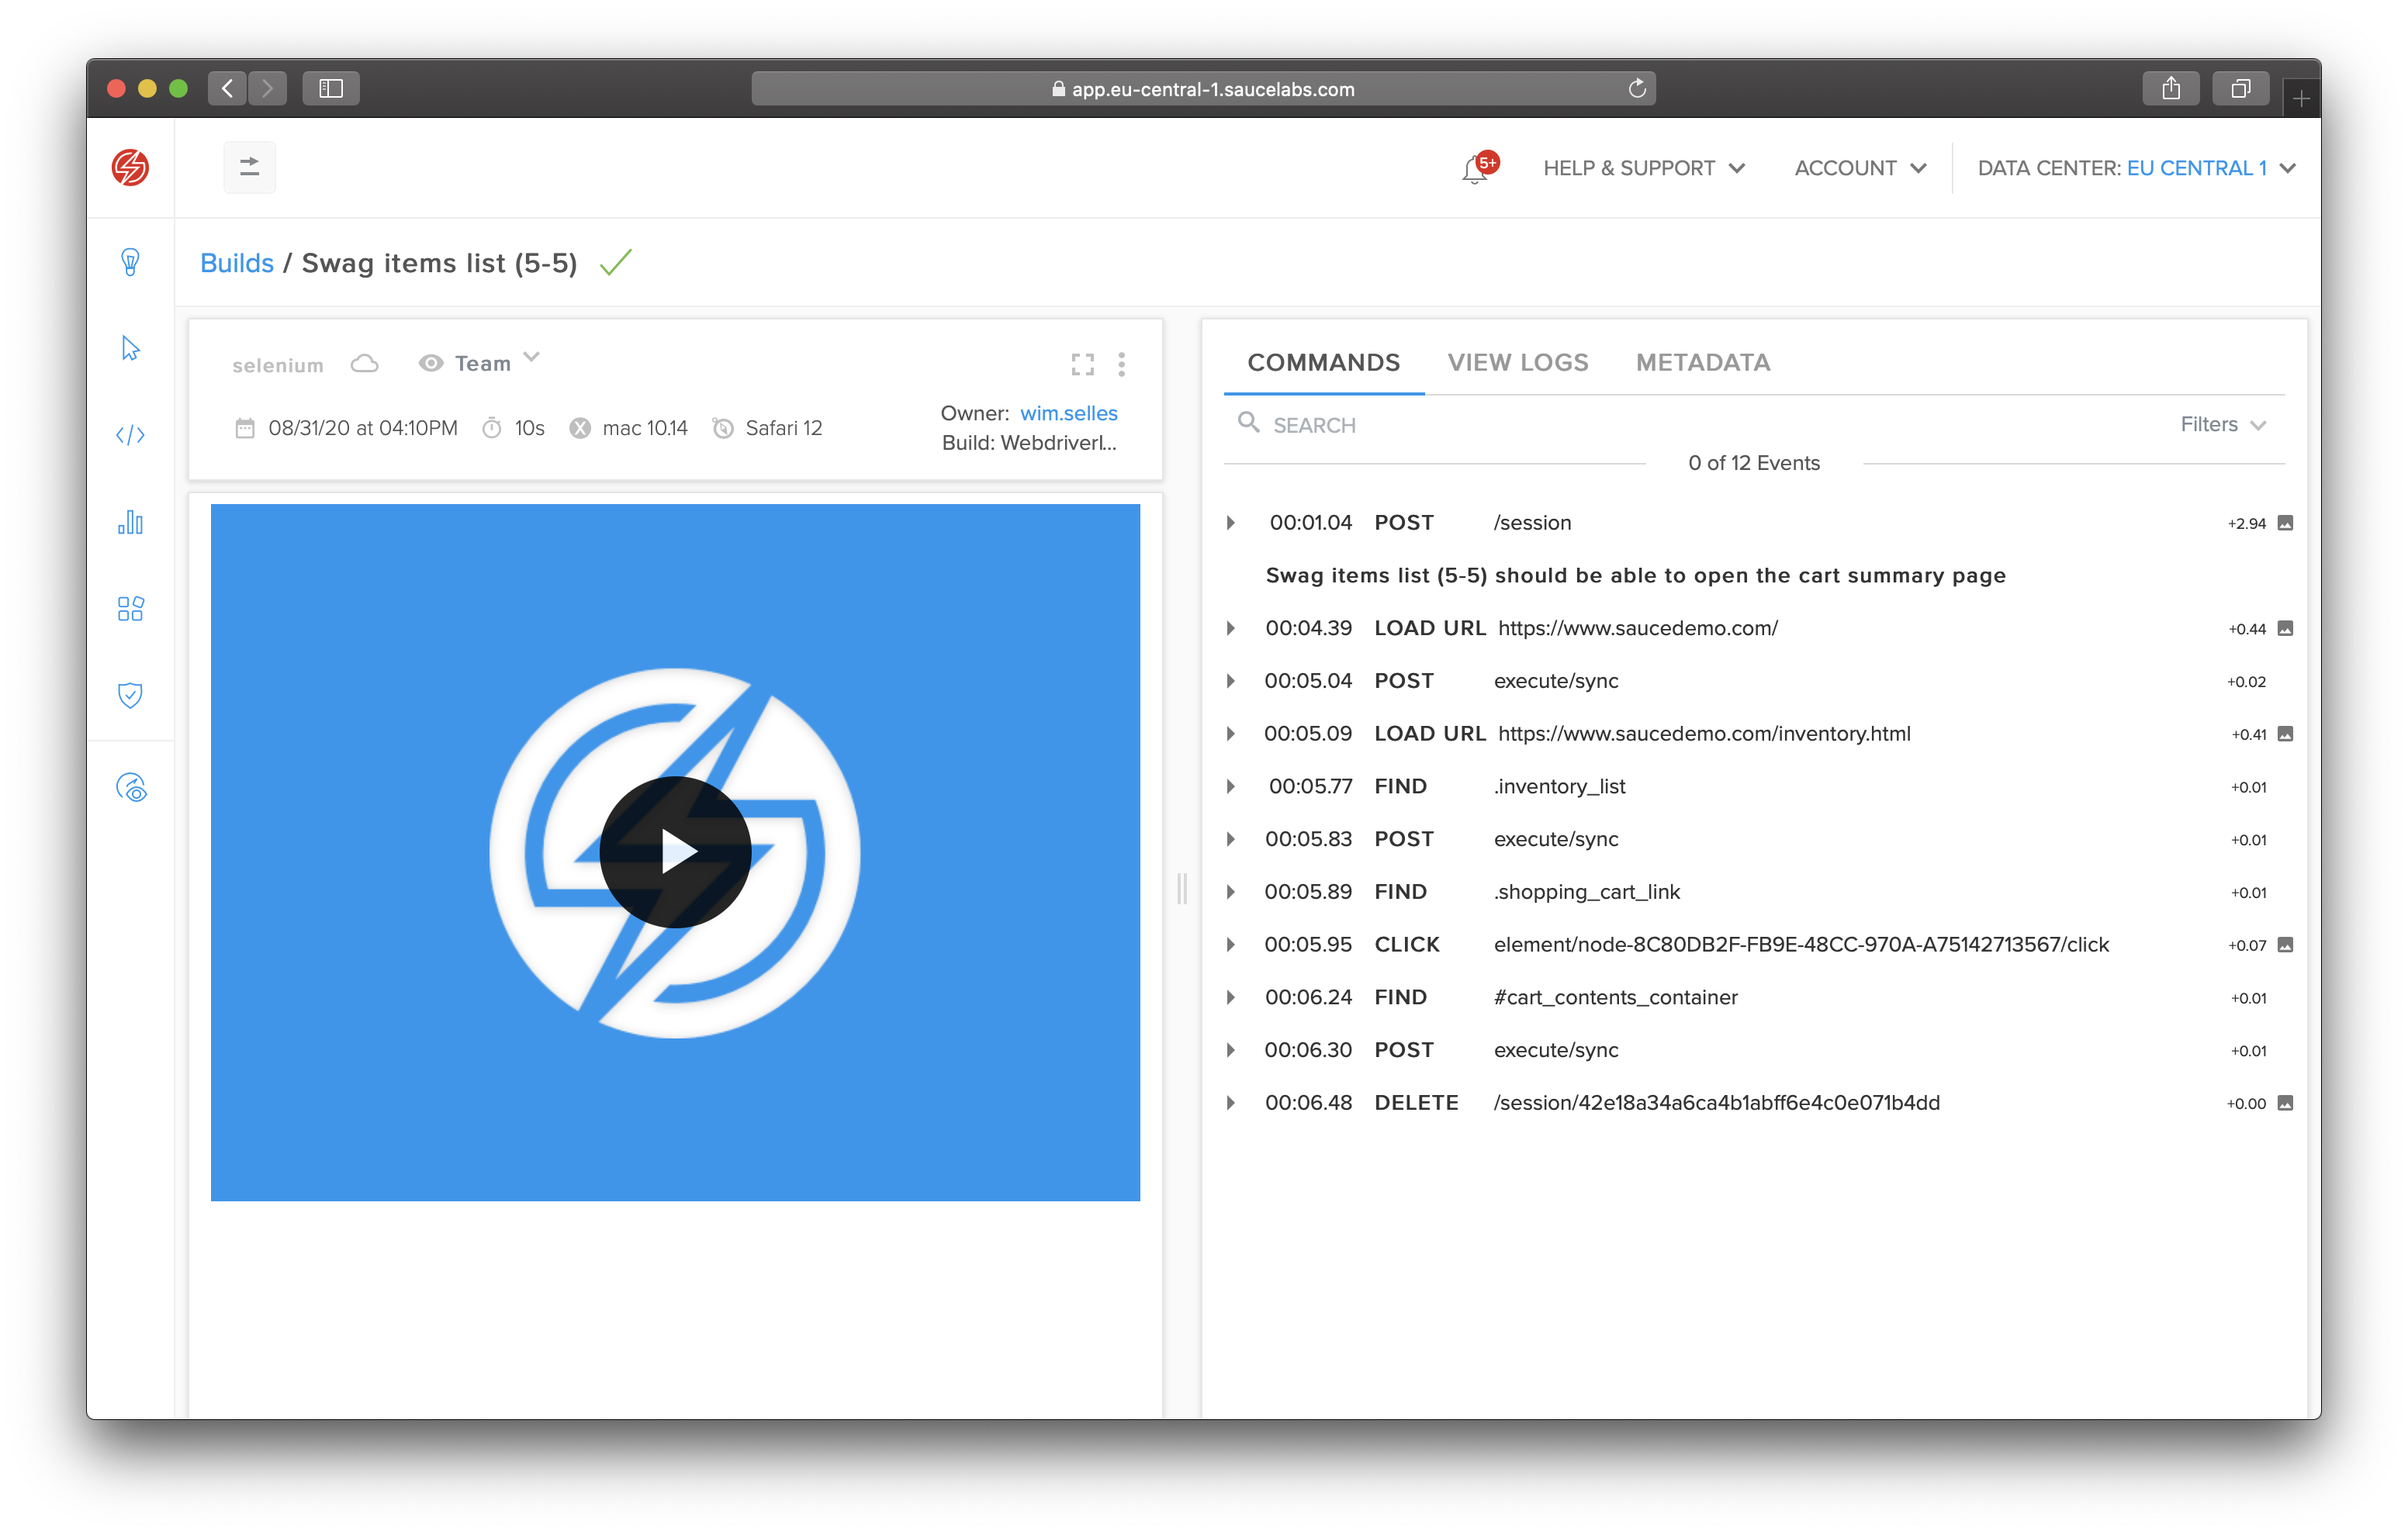Screen dimensions: 2408x1534
Task: Expand the Filters dropdown
Action: pos(2222,425)
